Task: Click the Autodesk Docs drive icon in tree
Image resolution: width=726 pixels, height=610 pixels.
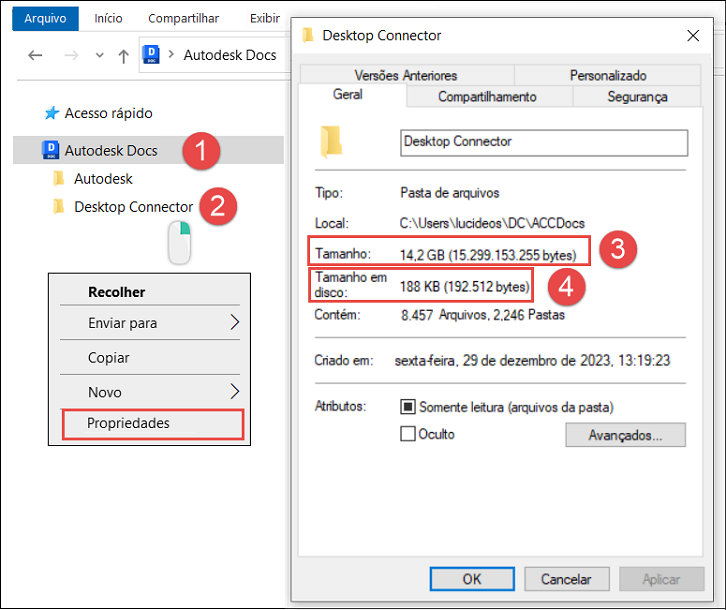Action: [50, 150]
